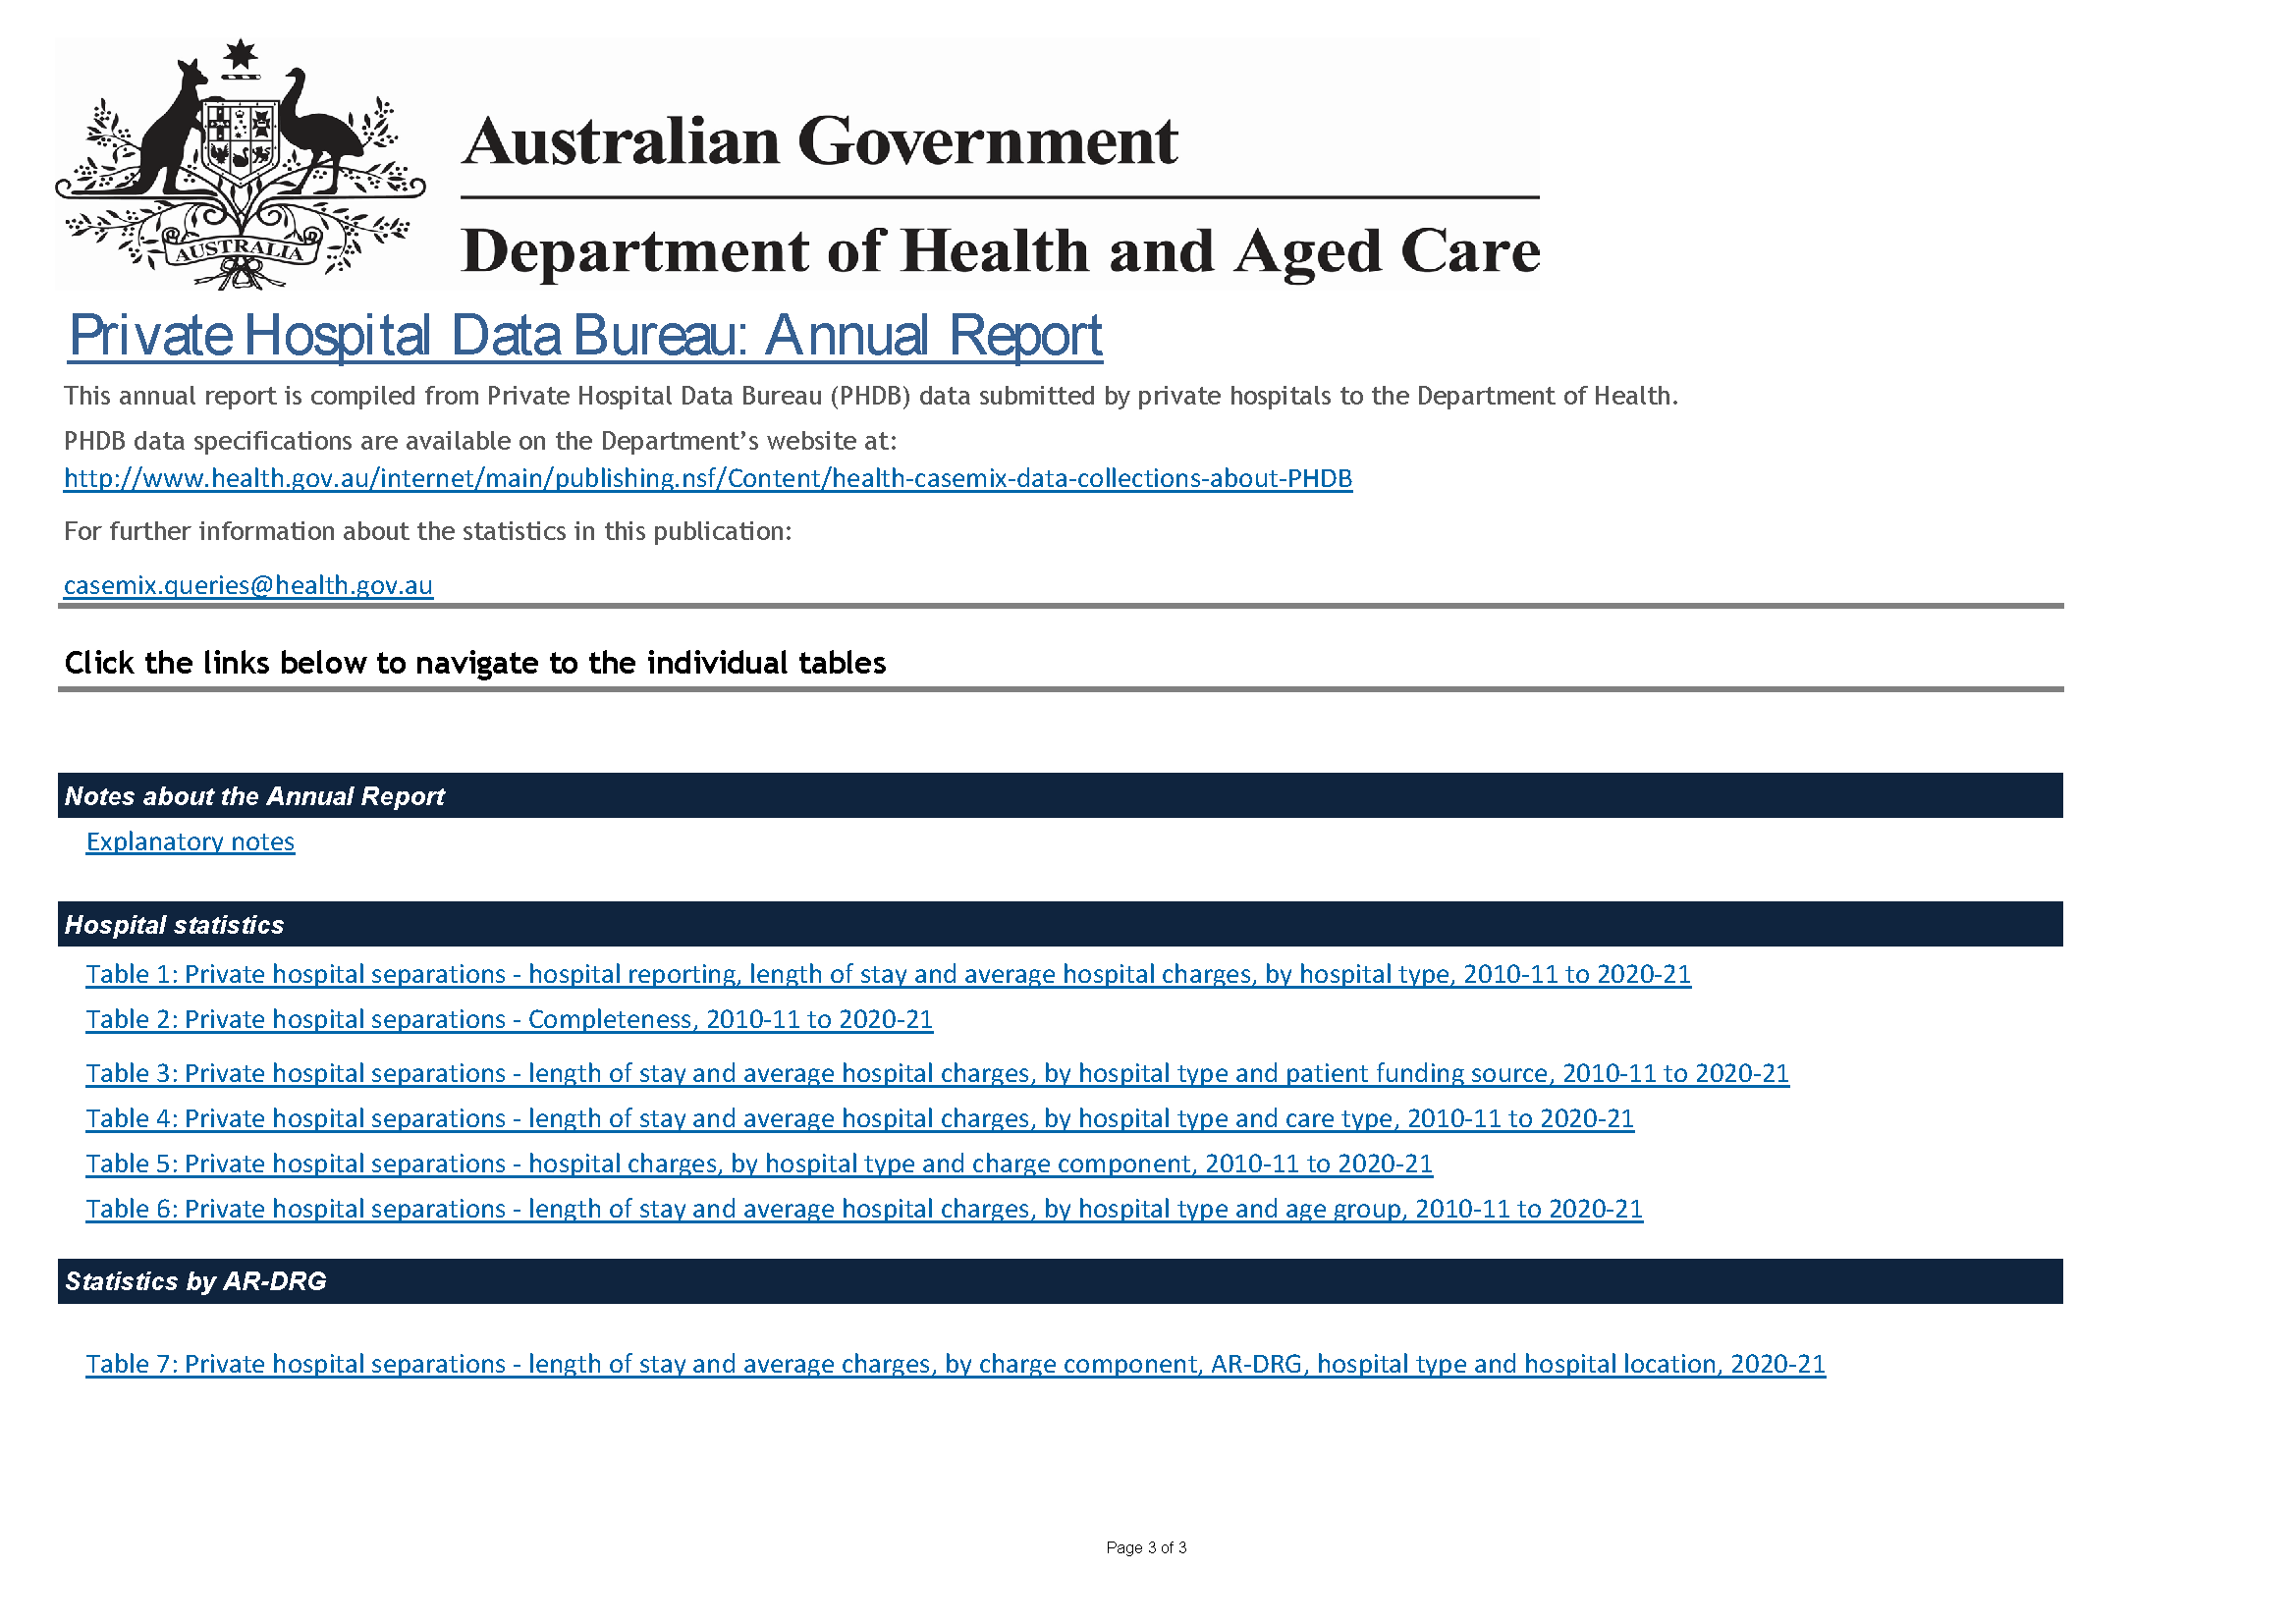The image size is (2296, 1624).
Task: Click the 'Notes about the Annual Report' header
Action: pos(1060,796)
